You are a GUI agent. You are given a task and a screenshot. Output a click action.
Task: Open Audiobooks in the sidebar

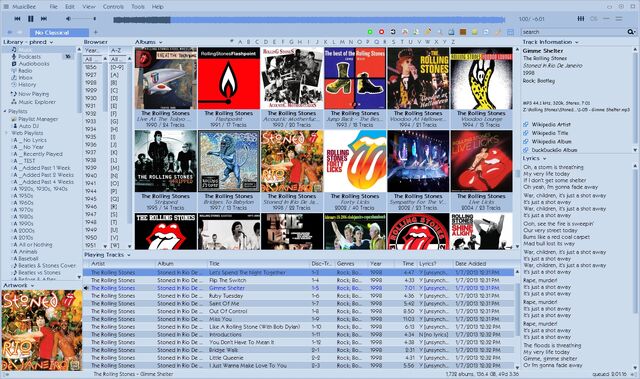(34, 64)
